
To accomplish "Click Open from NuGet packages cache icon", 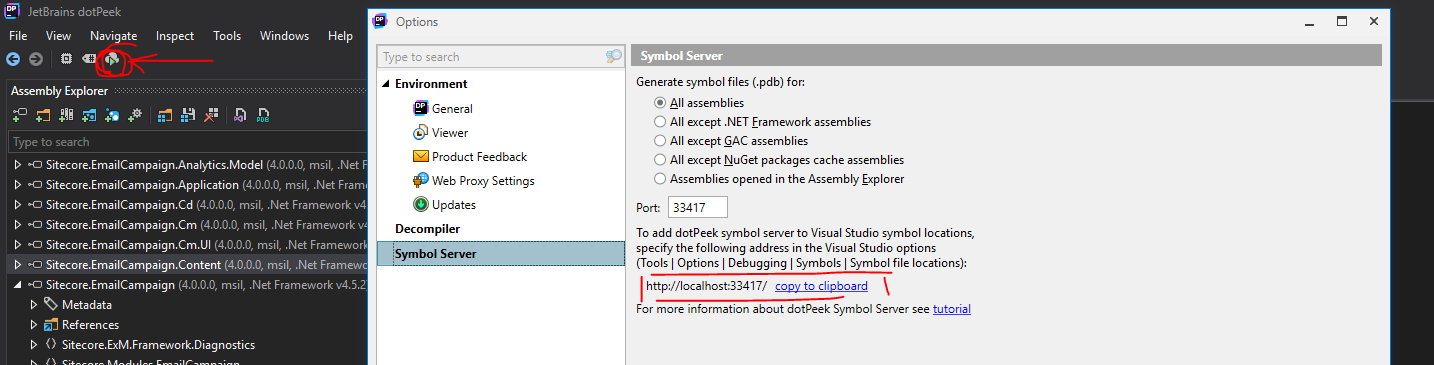I will coord(89,115).
